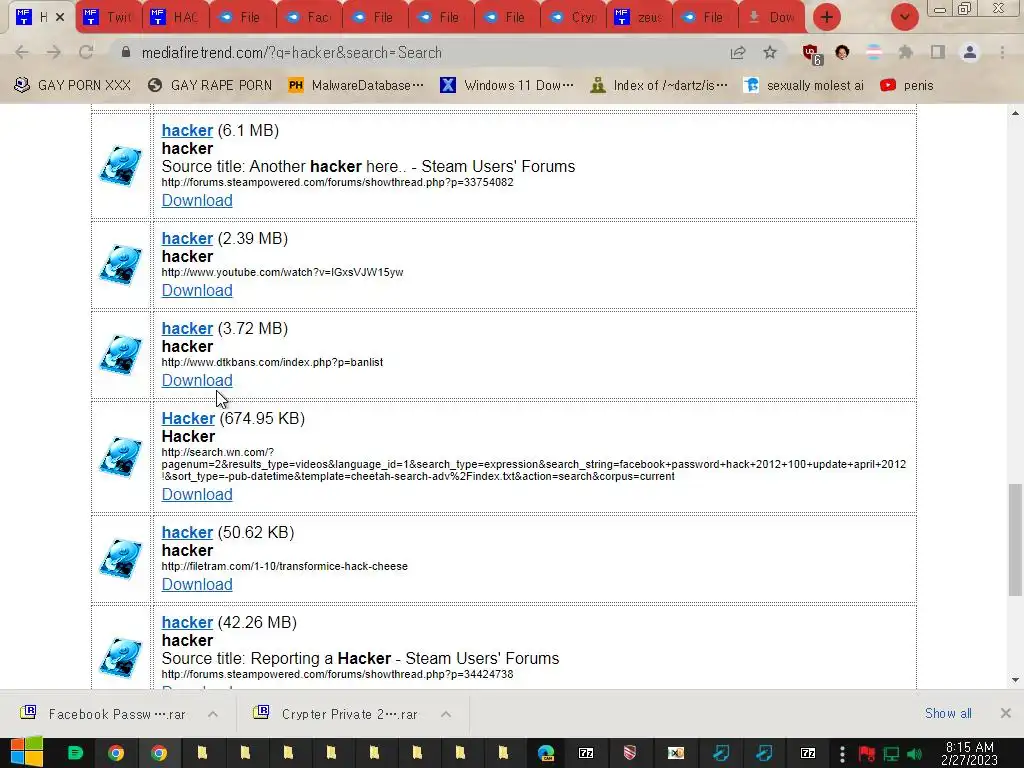Click the dtkbans.com banlist URL text
The width and height of the screenshot is (1024, 768).
(x=272, y=362)
